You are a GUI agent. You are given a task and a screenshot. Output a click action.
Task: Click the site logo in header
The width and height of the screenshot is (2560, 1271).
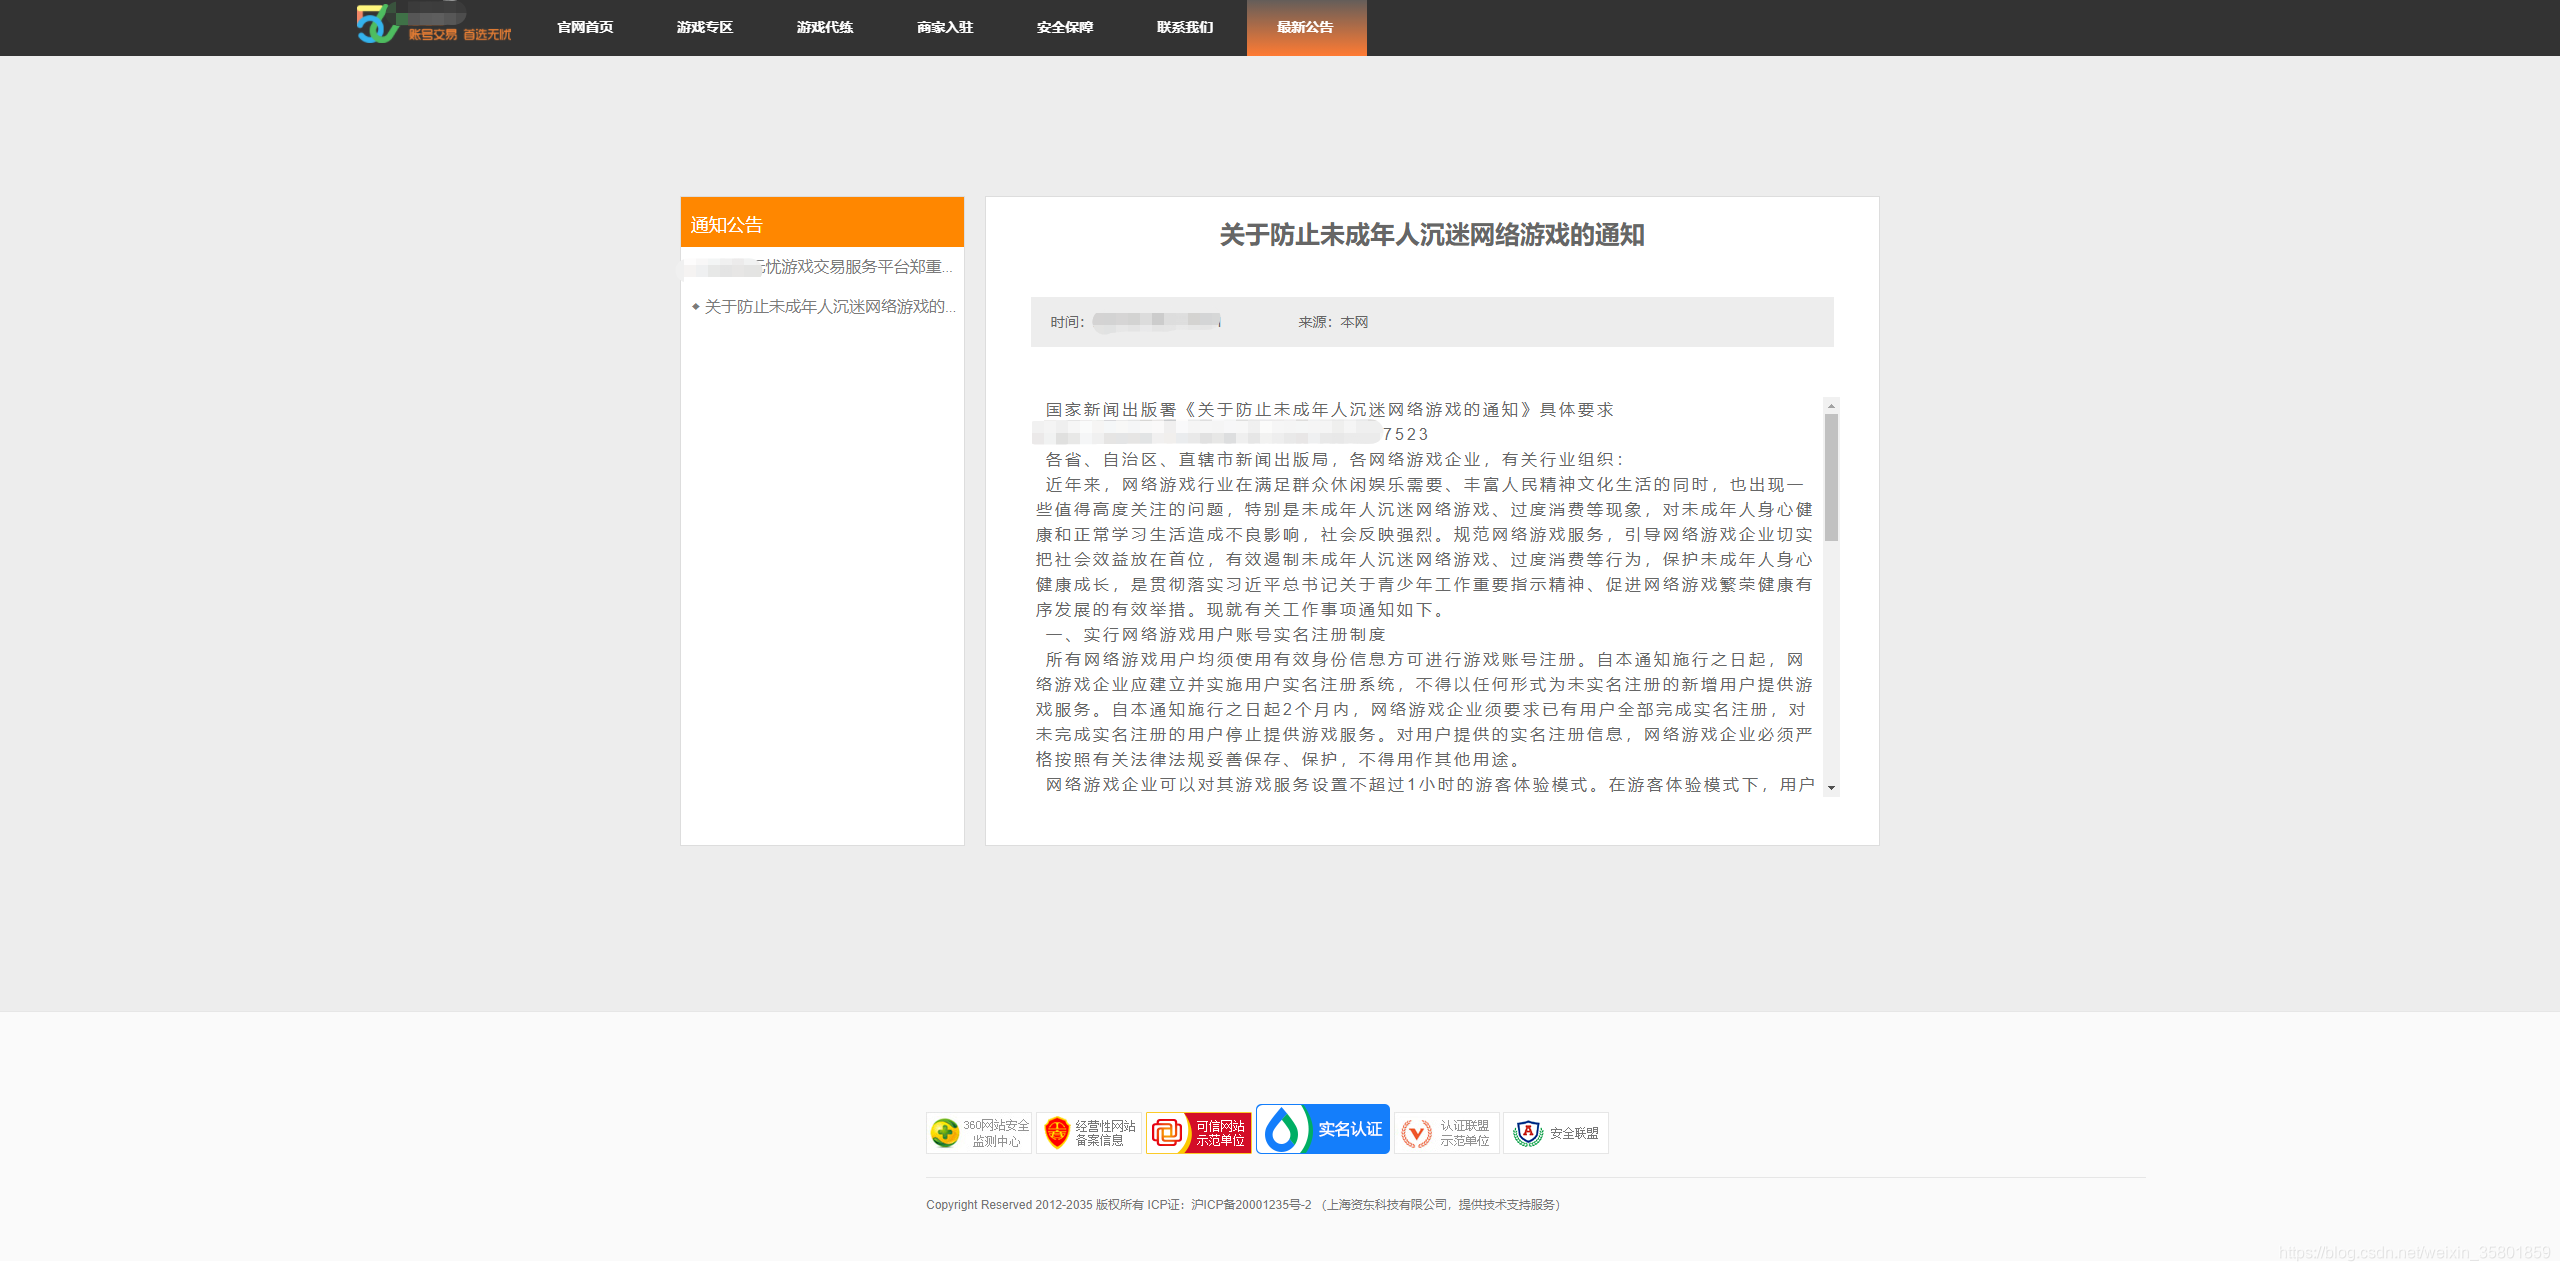432,24
